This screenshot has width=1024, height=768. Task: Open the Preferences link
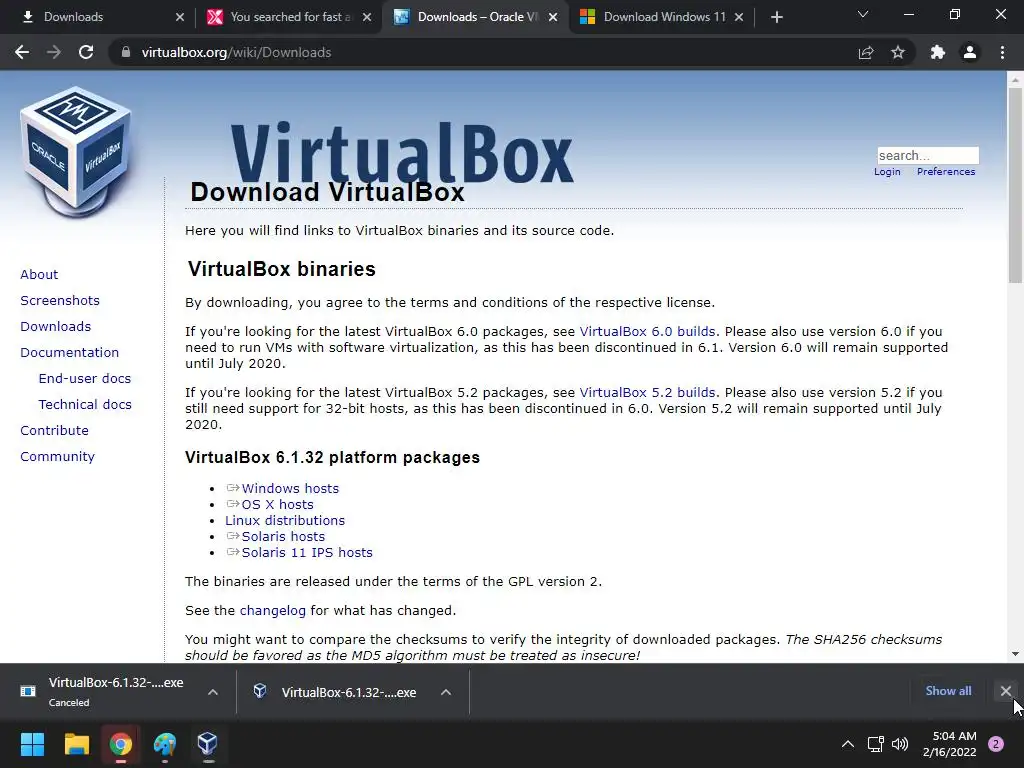(946, 172)
